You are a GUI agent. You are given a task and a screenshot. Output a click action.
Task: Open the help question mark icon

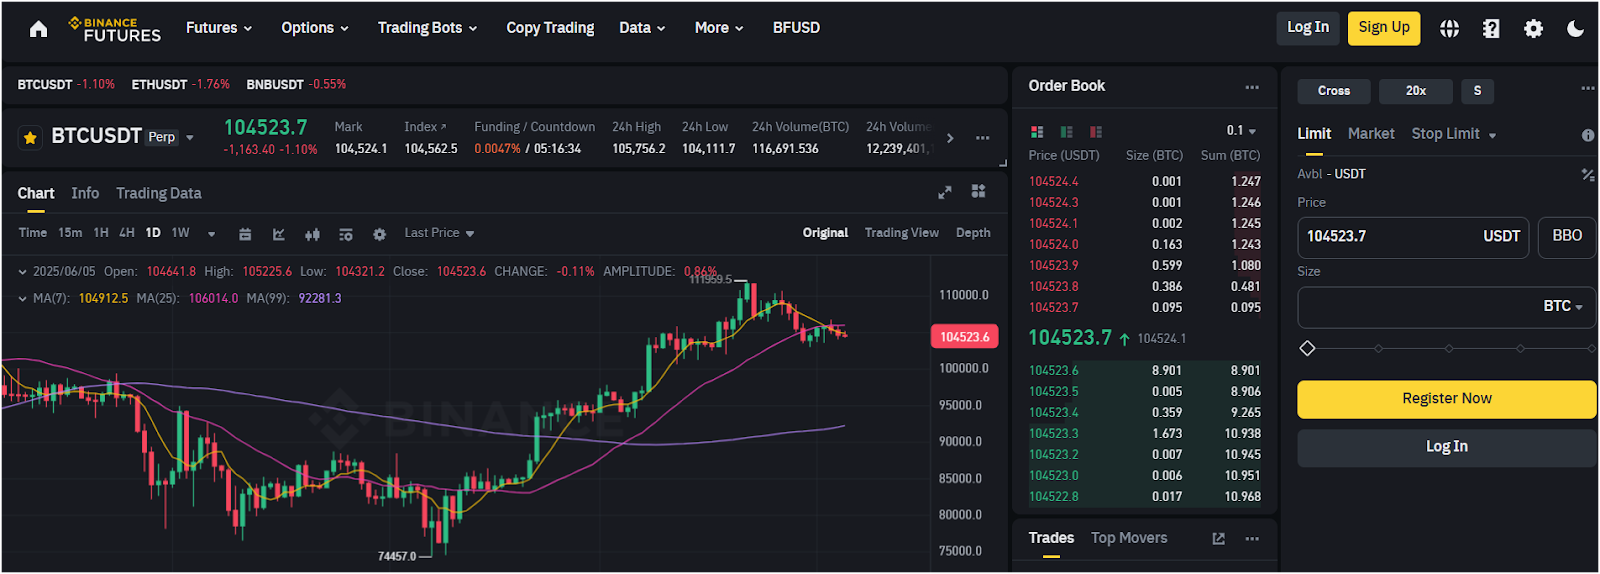click(x=1491, y=29)
